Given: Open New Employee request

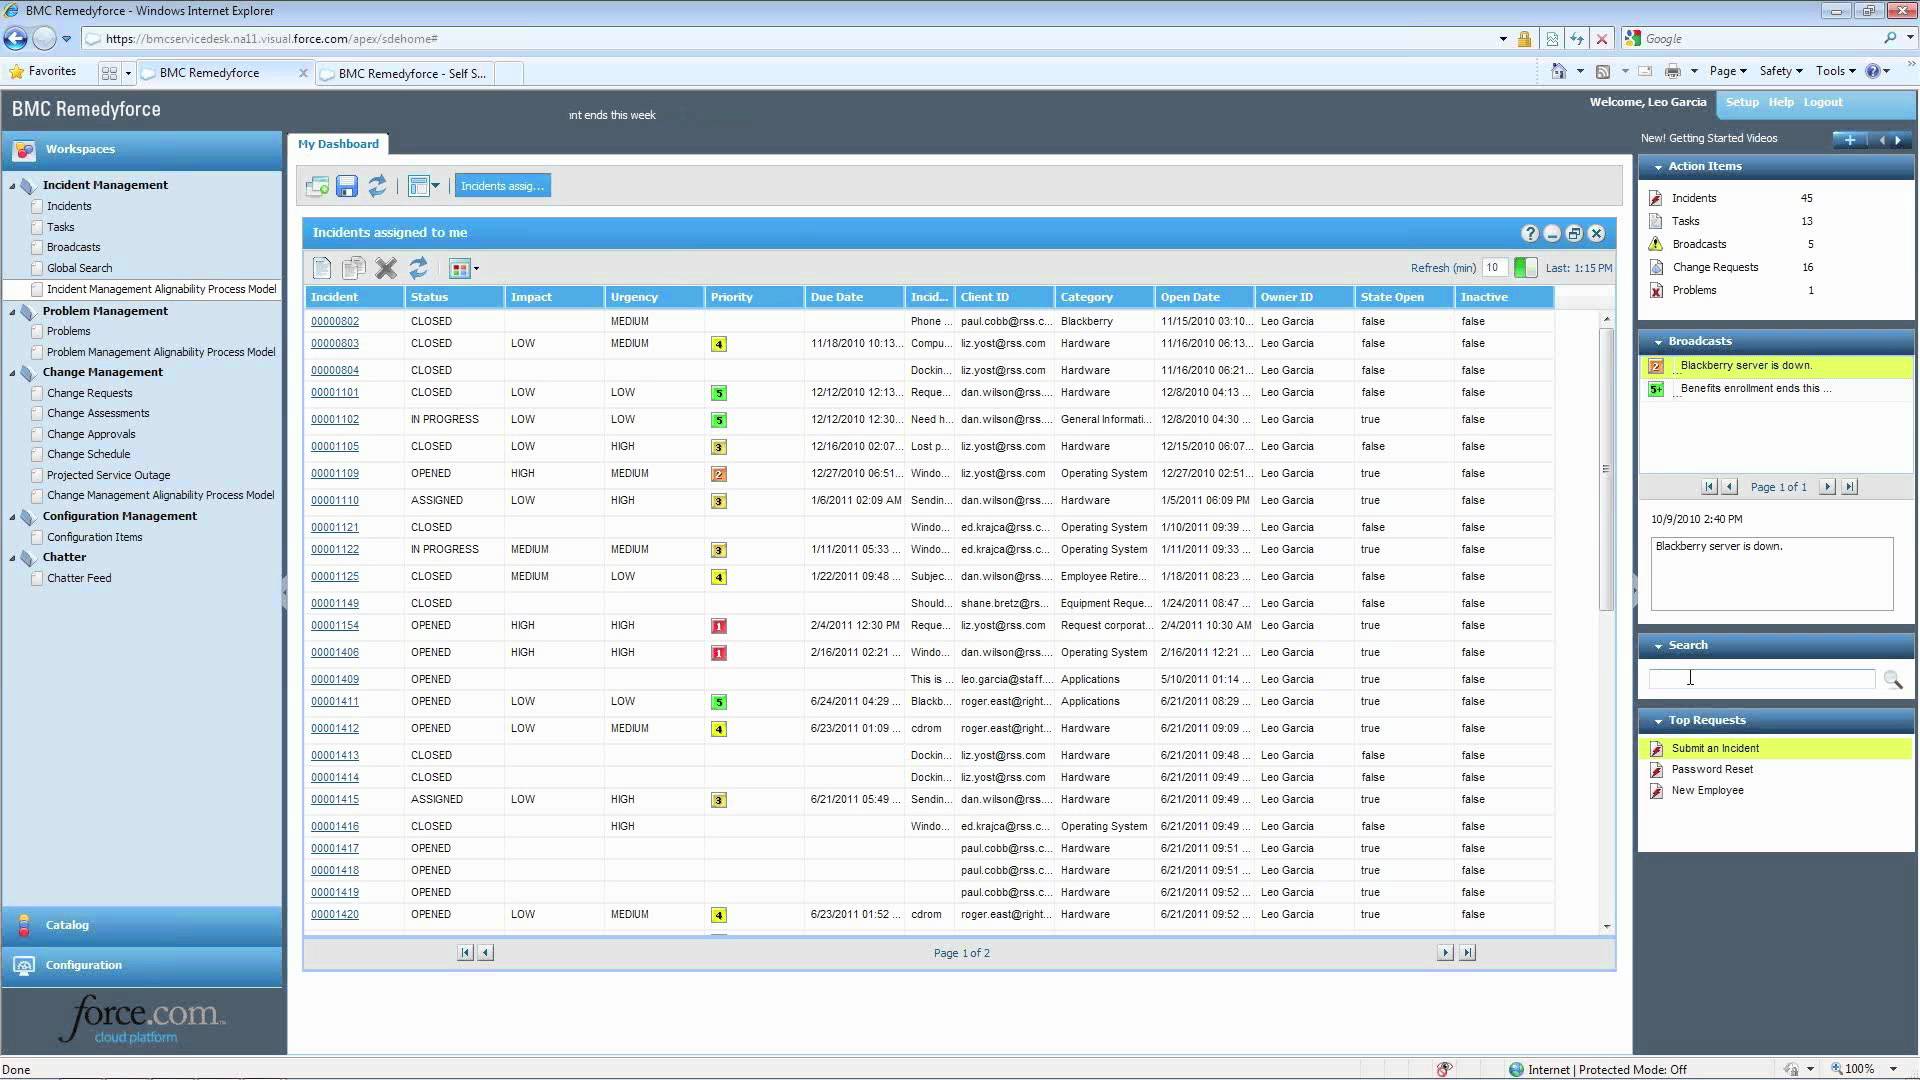Looking at the screenshot, I should click(x=1707, y=790).
